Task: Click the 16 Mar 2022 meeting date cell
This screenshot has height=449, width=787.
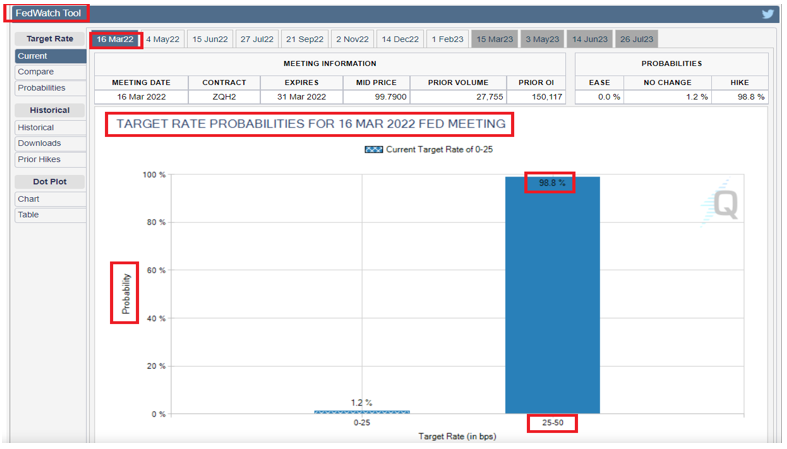Action: 141,97
